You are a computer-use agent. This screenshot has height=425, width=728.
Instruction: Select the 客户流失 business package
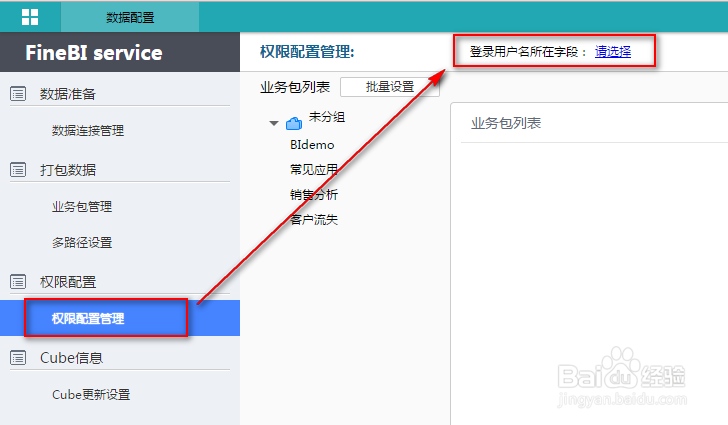tap(314, 219)
